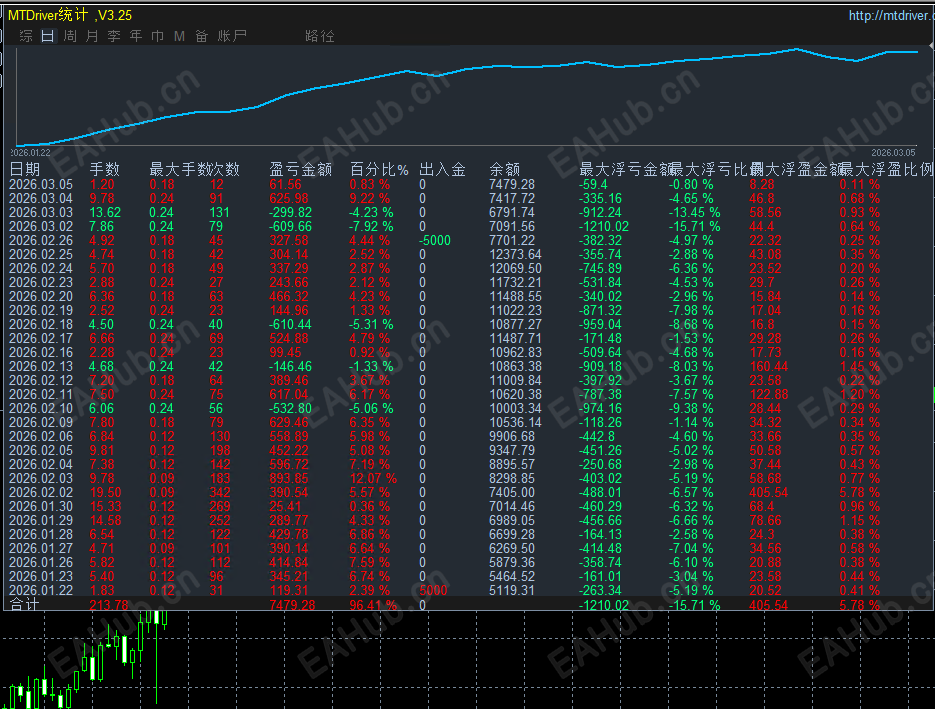Screen dimensions: 935x709
Task: Click the blue equity curve chart
Action: coord(467,95)
